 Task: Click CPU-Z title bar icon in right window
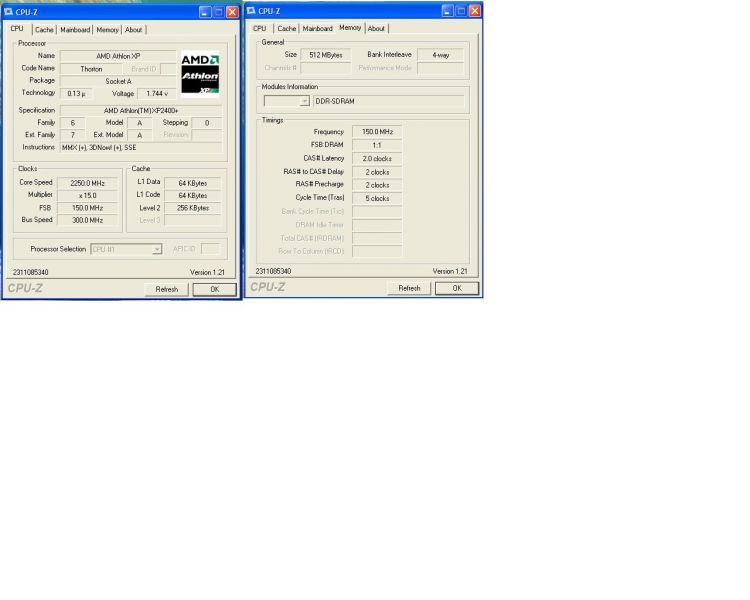pos(251,11)
